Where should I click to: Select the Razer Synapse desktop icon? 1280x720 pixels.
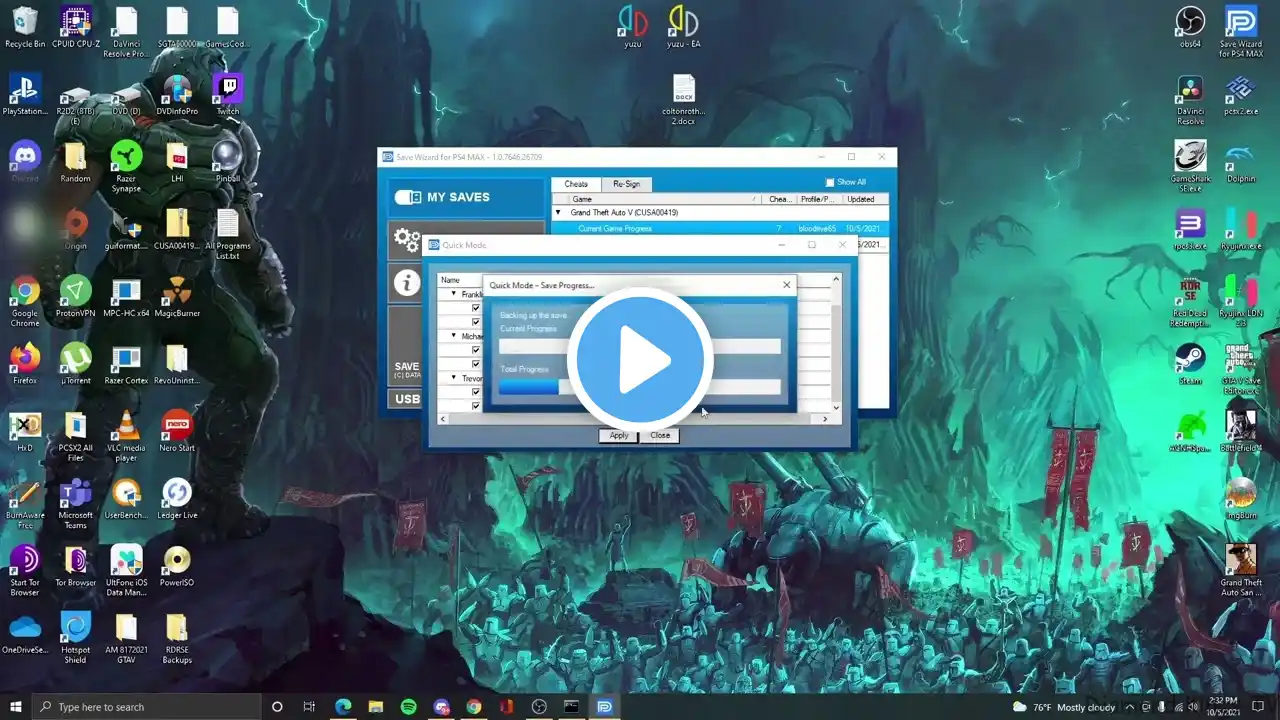[x=126, y=166]
